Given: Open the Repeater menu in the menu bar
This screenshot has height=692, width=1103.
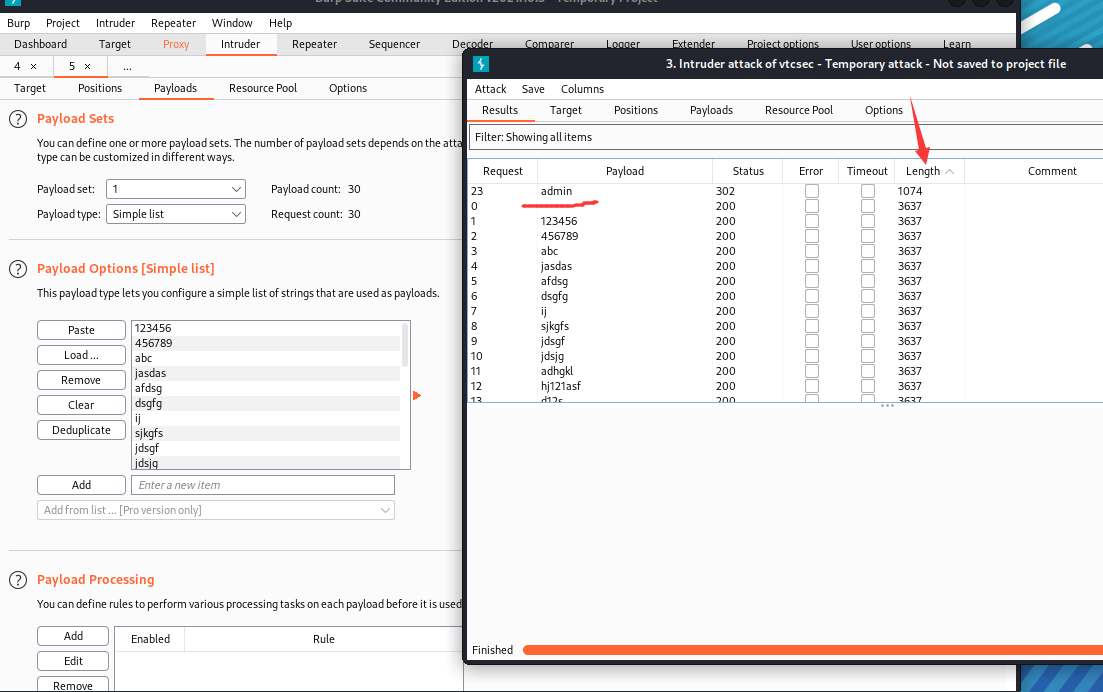Looking at the screenshot, I should pos(174,23).
